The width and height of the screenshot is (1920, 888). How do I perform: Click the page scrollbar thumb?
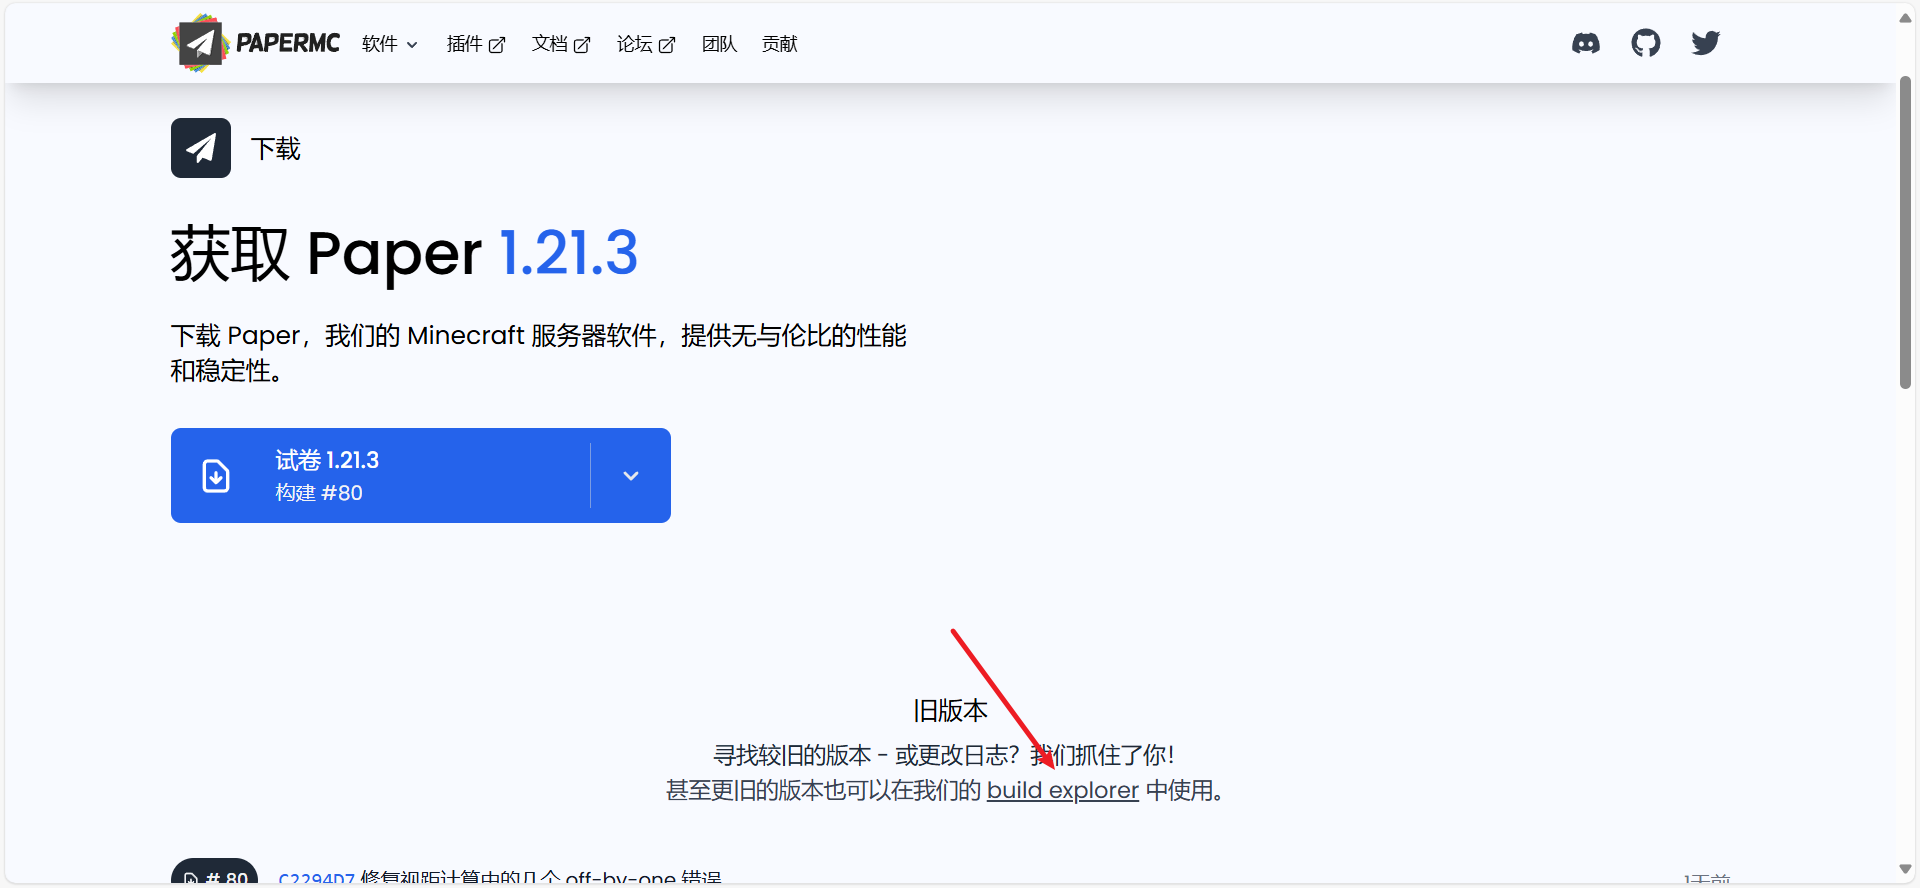click(1905, 232)
